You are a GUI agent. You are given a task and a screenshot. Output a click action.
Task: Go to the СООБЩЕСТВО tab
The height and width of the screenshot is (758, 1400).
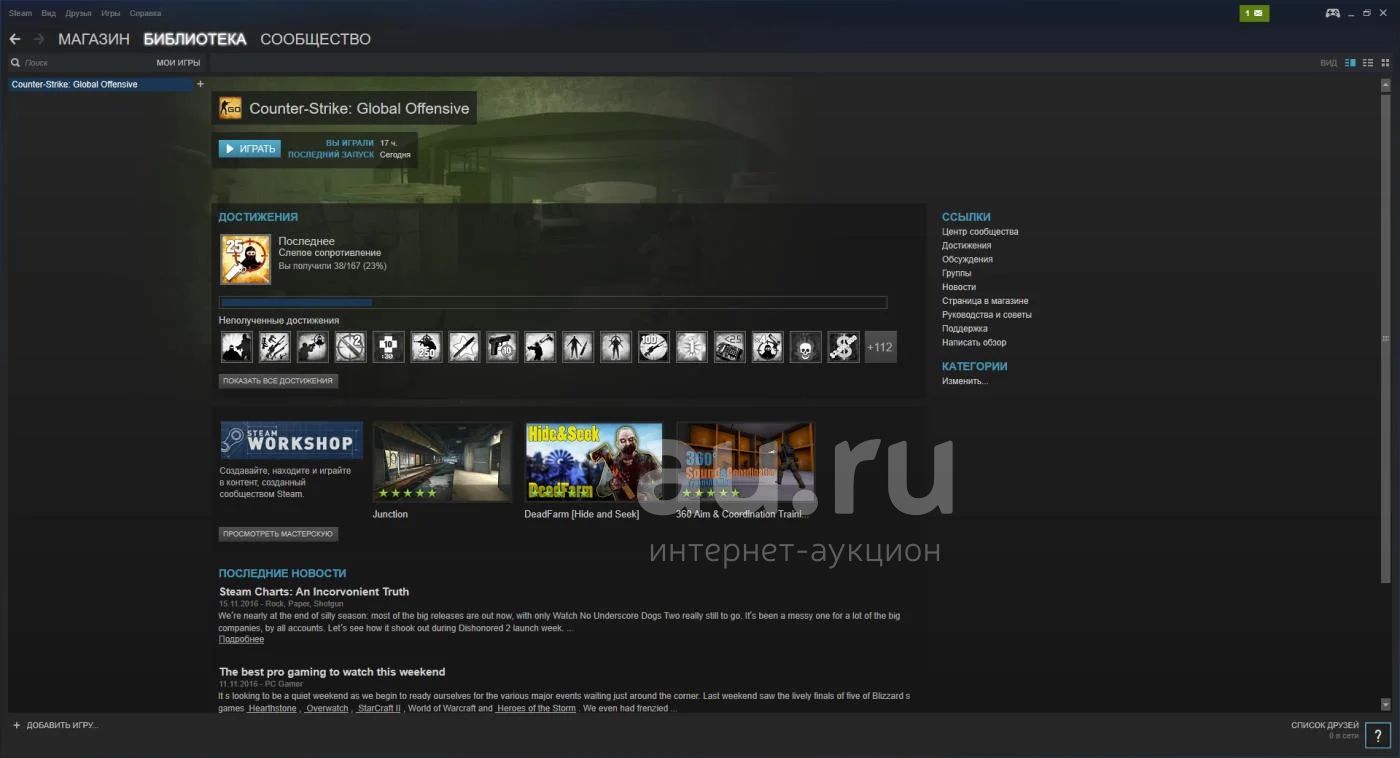pyautogui.click(x=315, y=39)
